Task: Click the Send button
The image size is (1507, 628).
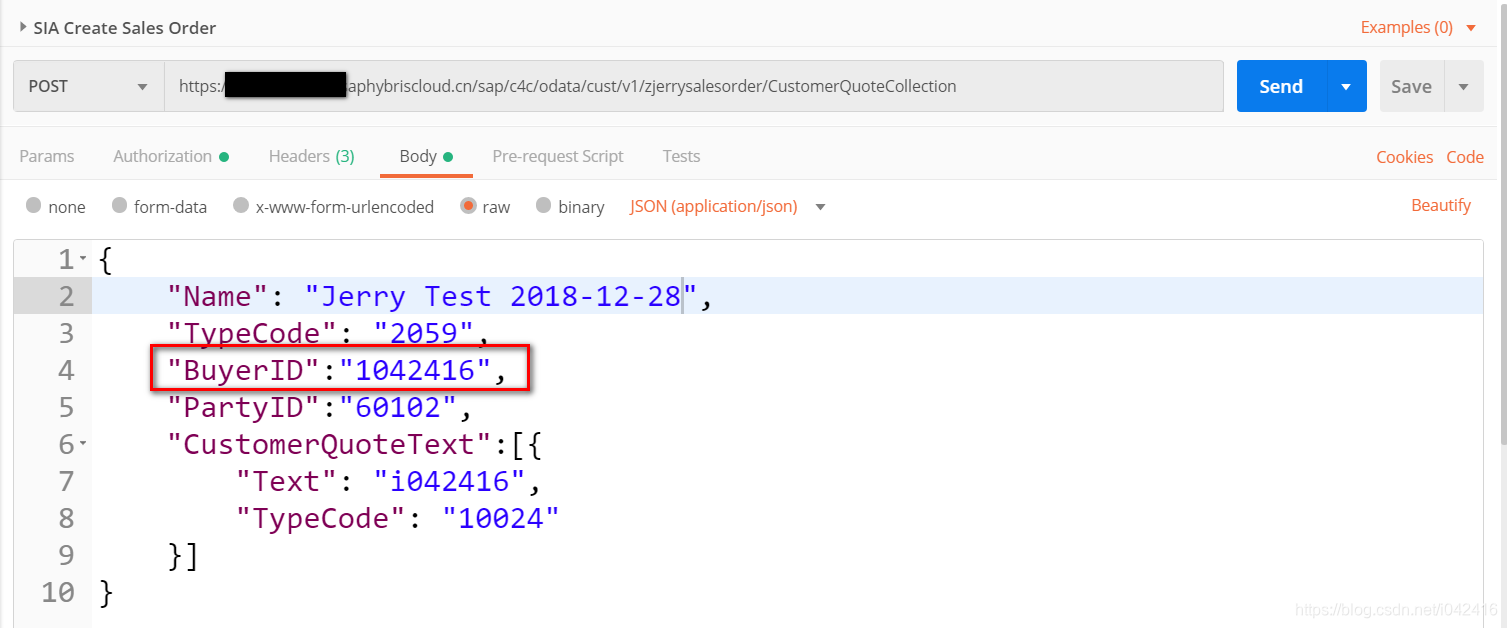Action: [x=1281, y=86]
